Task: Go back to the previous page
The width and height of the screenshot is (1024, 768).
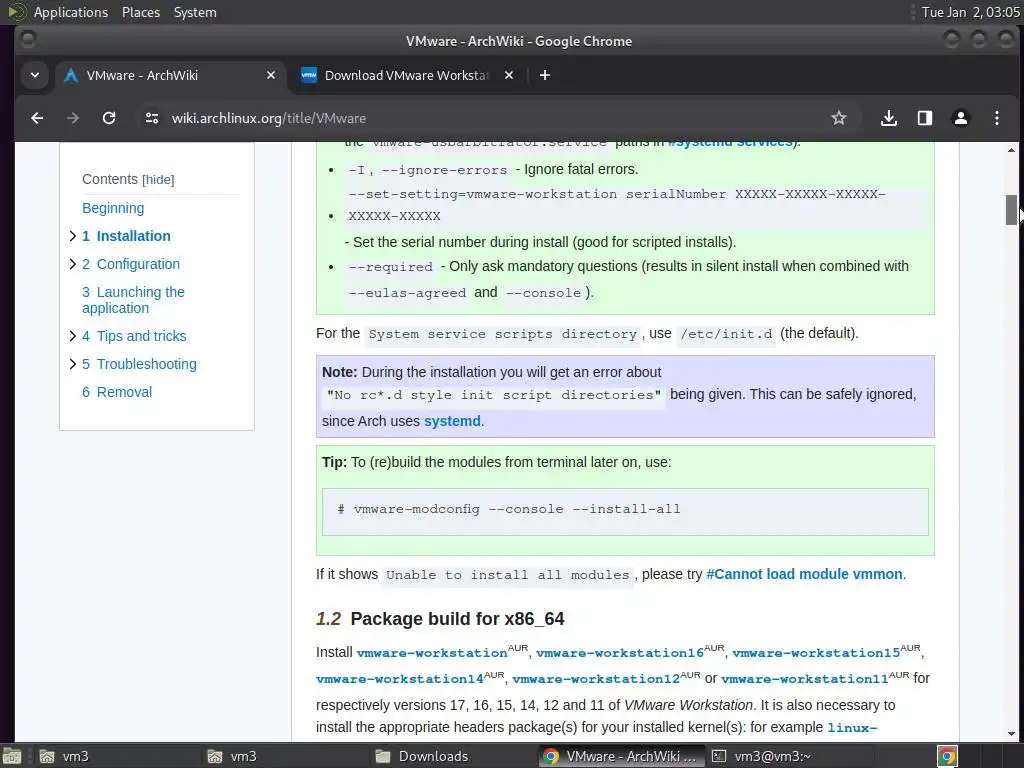Action: tap(37, 118)
